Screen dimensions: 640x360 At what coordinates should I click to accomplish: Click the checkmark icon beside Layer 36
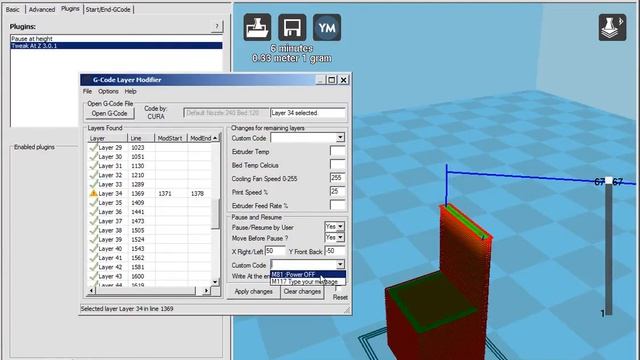click(93, 211)
